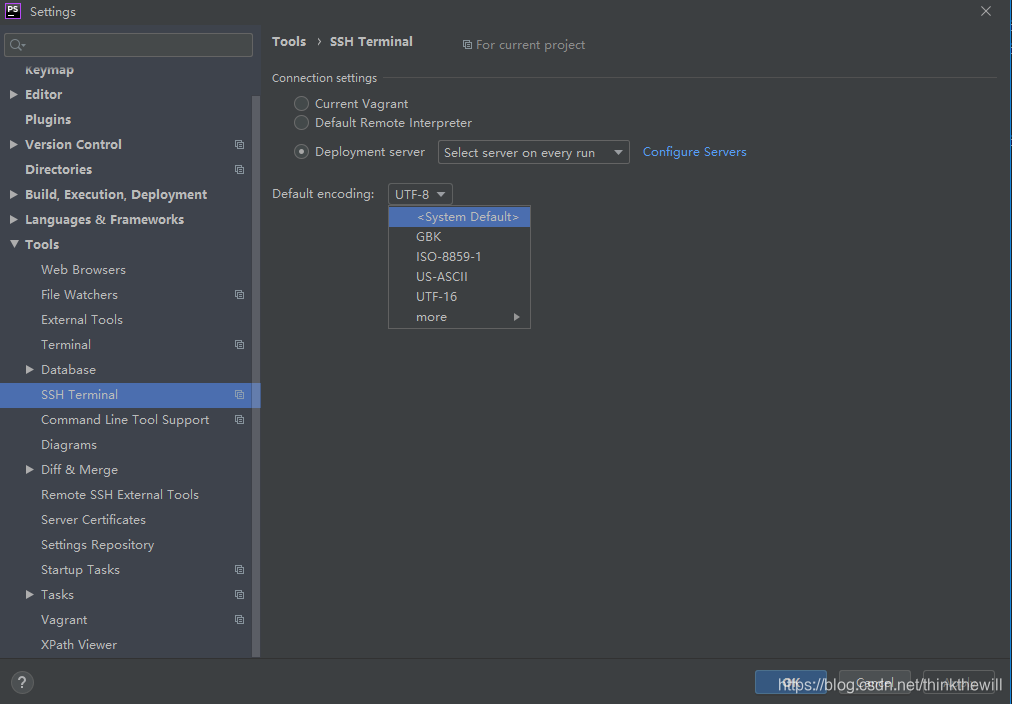The width and height of the screenshot is (1012, 704).
Task: Click the PhpStorm logo icon in title bar
Action: [x=13, y=11]
